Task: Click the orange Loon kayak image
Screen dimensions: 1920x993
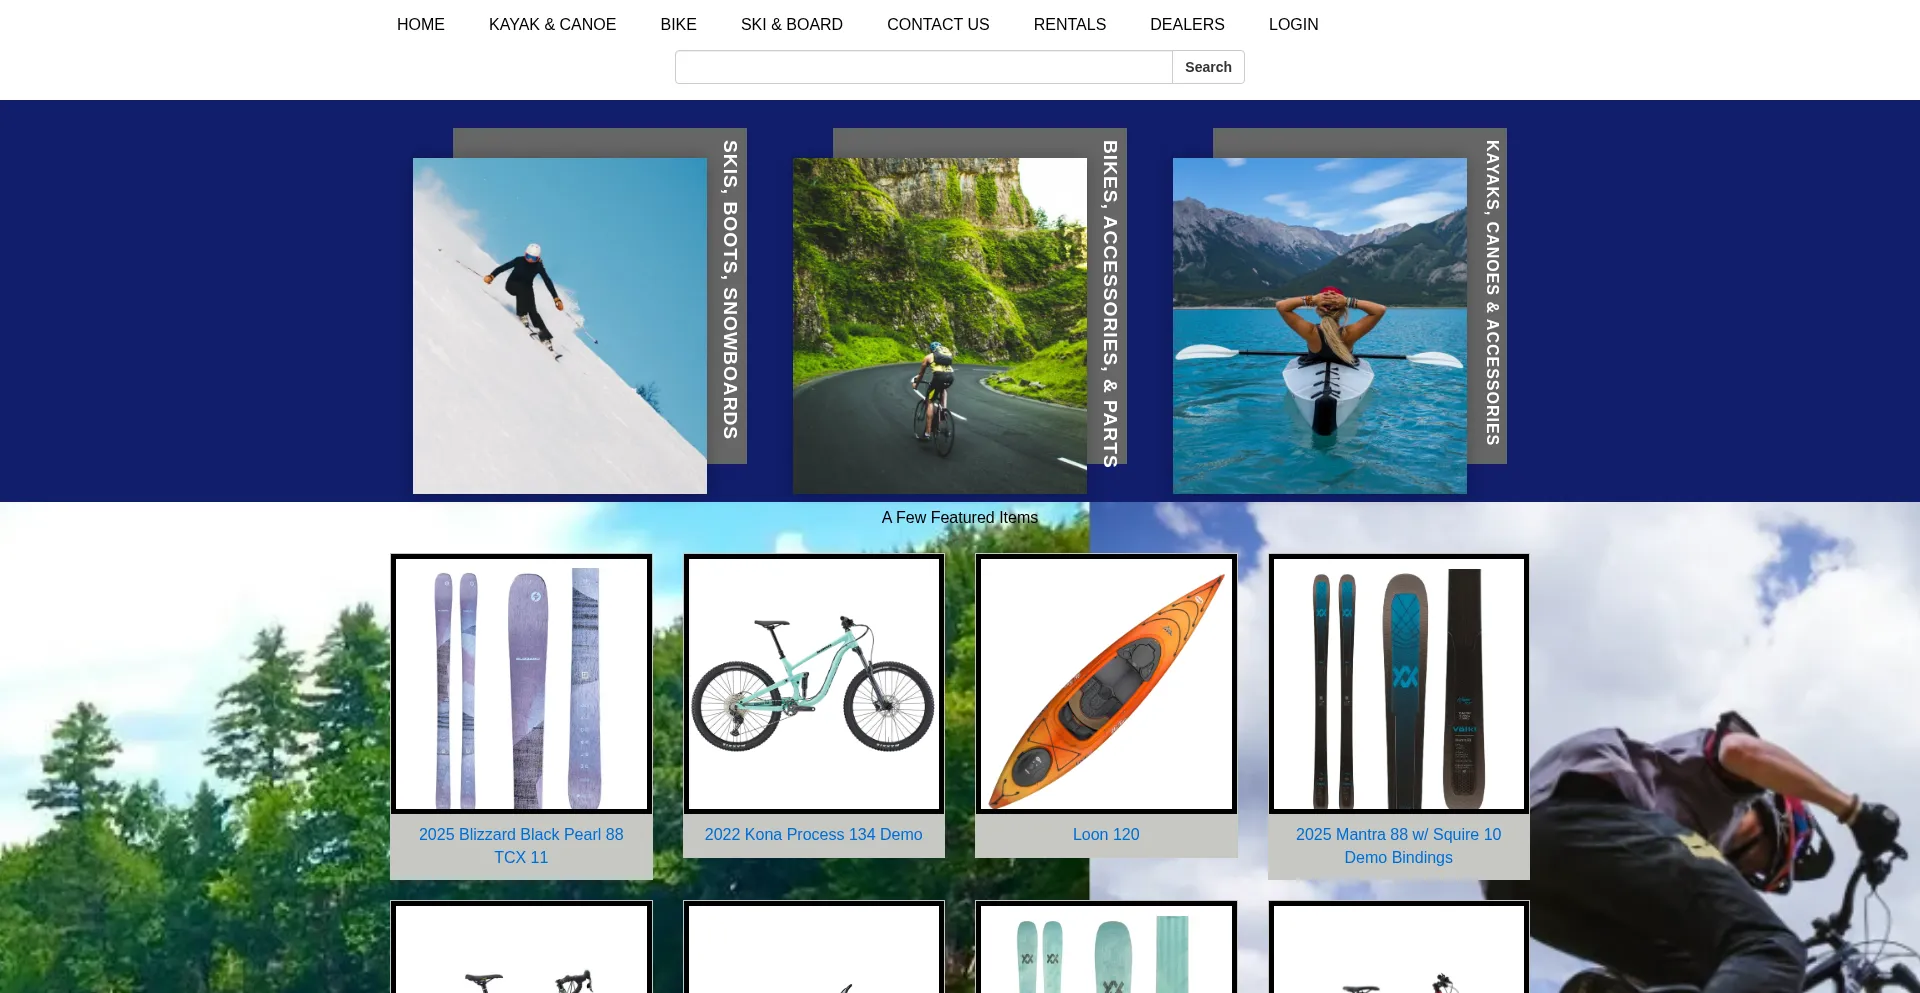Action: 1106,684
